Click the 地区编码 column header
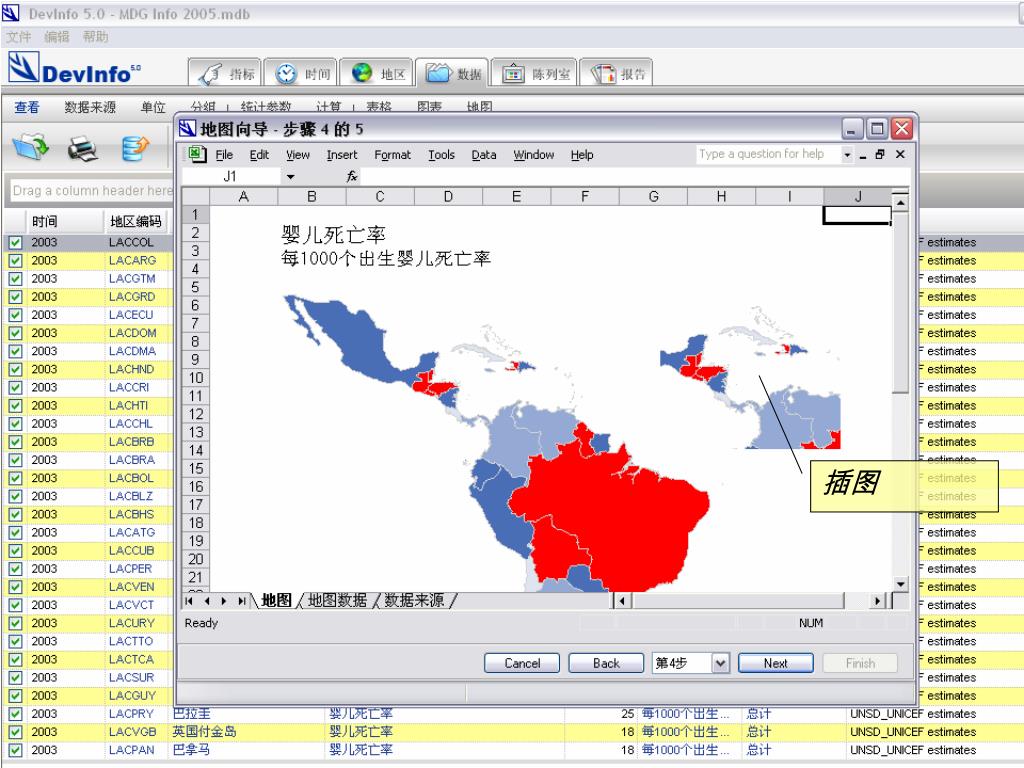Image resolution: width=1024 pixels, height=768 pixels. 136,221
